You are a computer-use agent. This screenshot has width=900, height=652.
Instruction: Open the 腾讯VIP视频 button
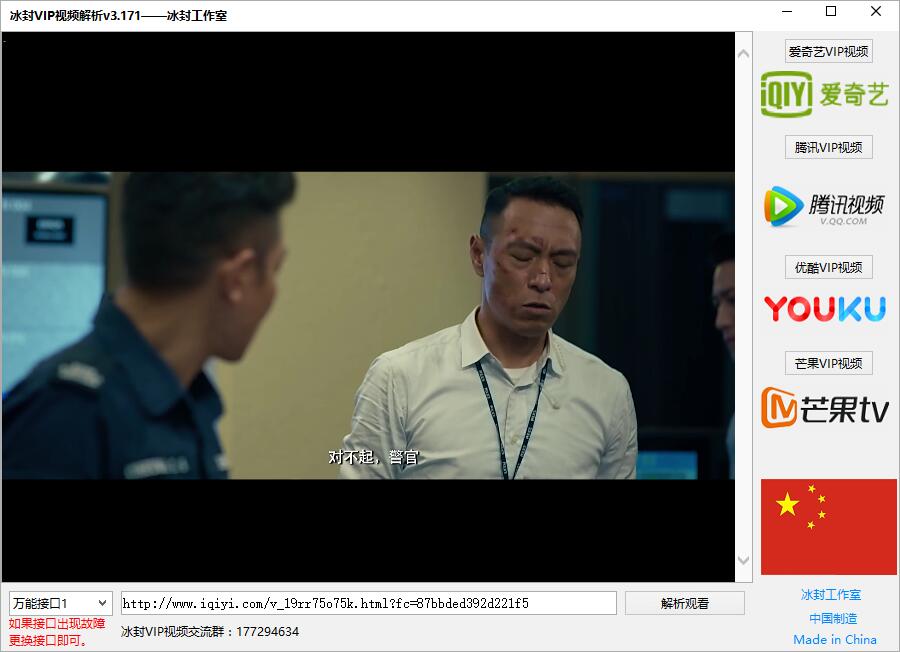point(828,148)
